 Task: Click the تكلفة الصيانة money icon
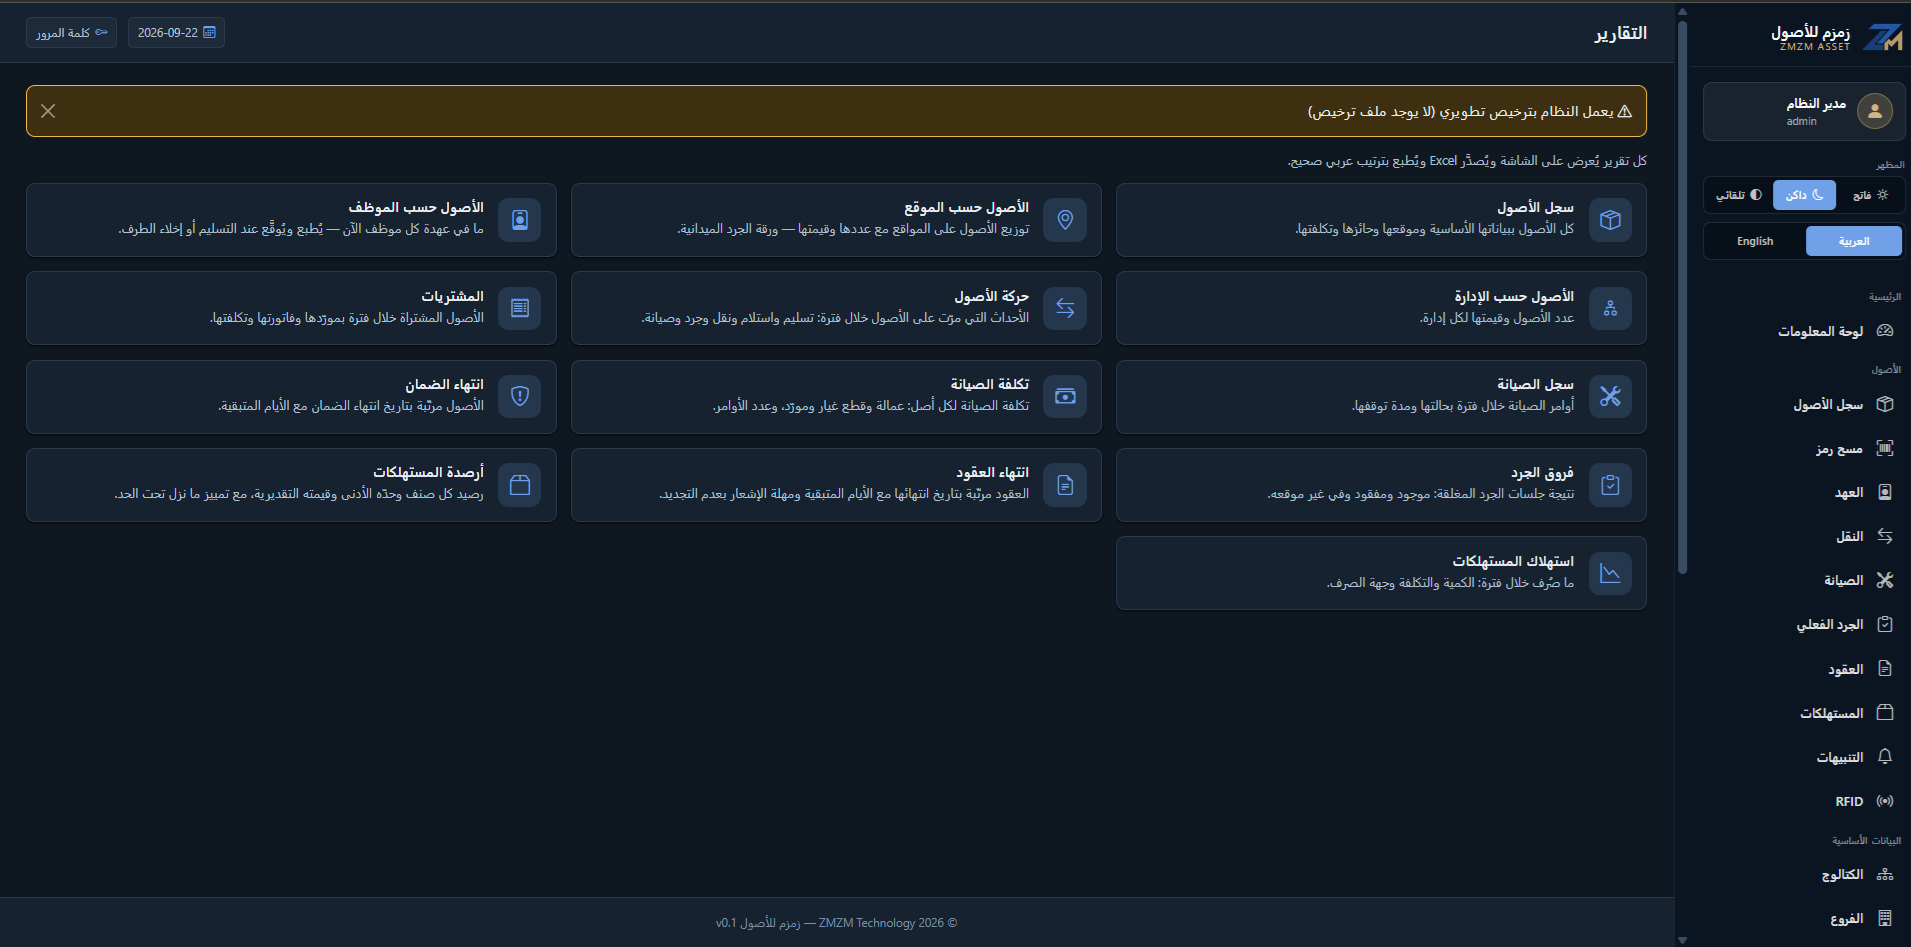tap(1065, 396)
